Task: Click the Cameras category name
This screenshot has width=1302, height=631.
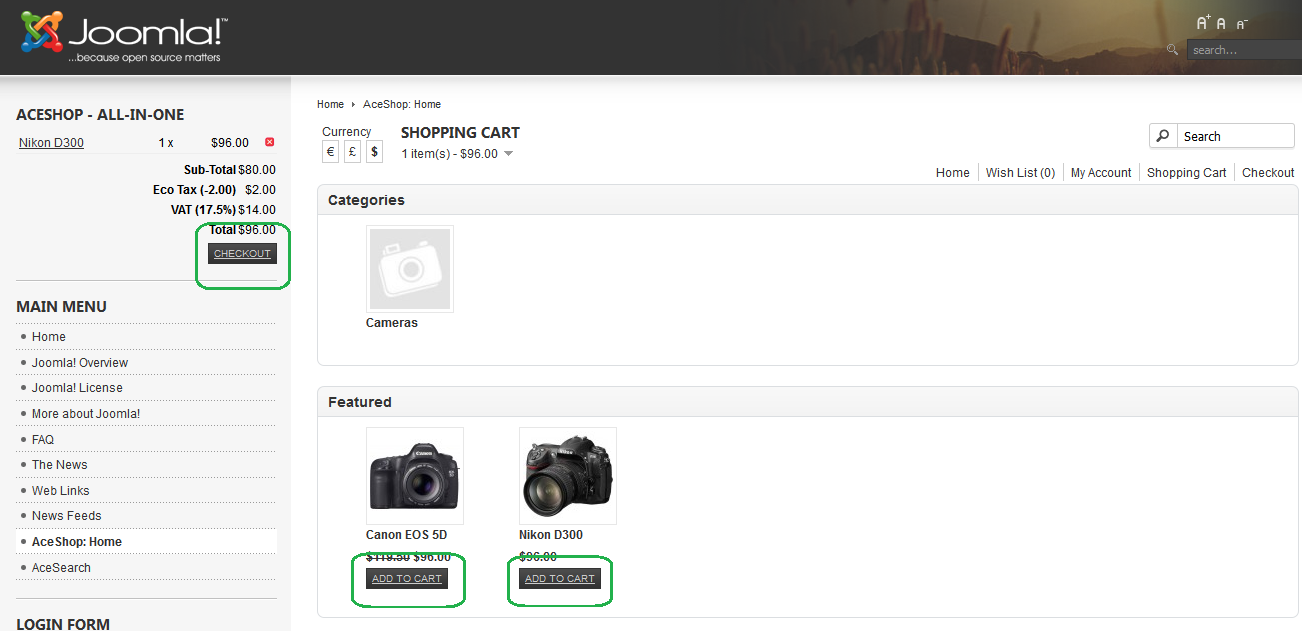Action: pos(392,323)
